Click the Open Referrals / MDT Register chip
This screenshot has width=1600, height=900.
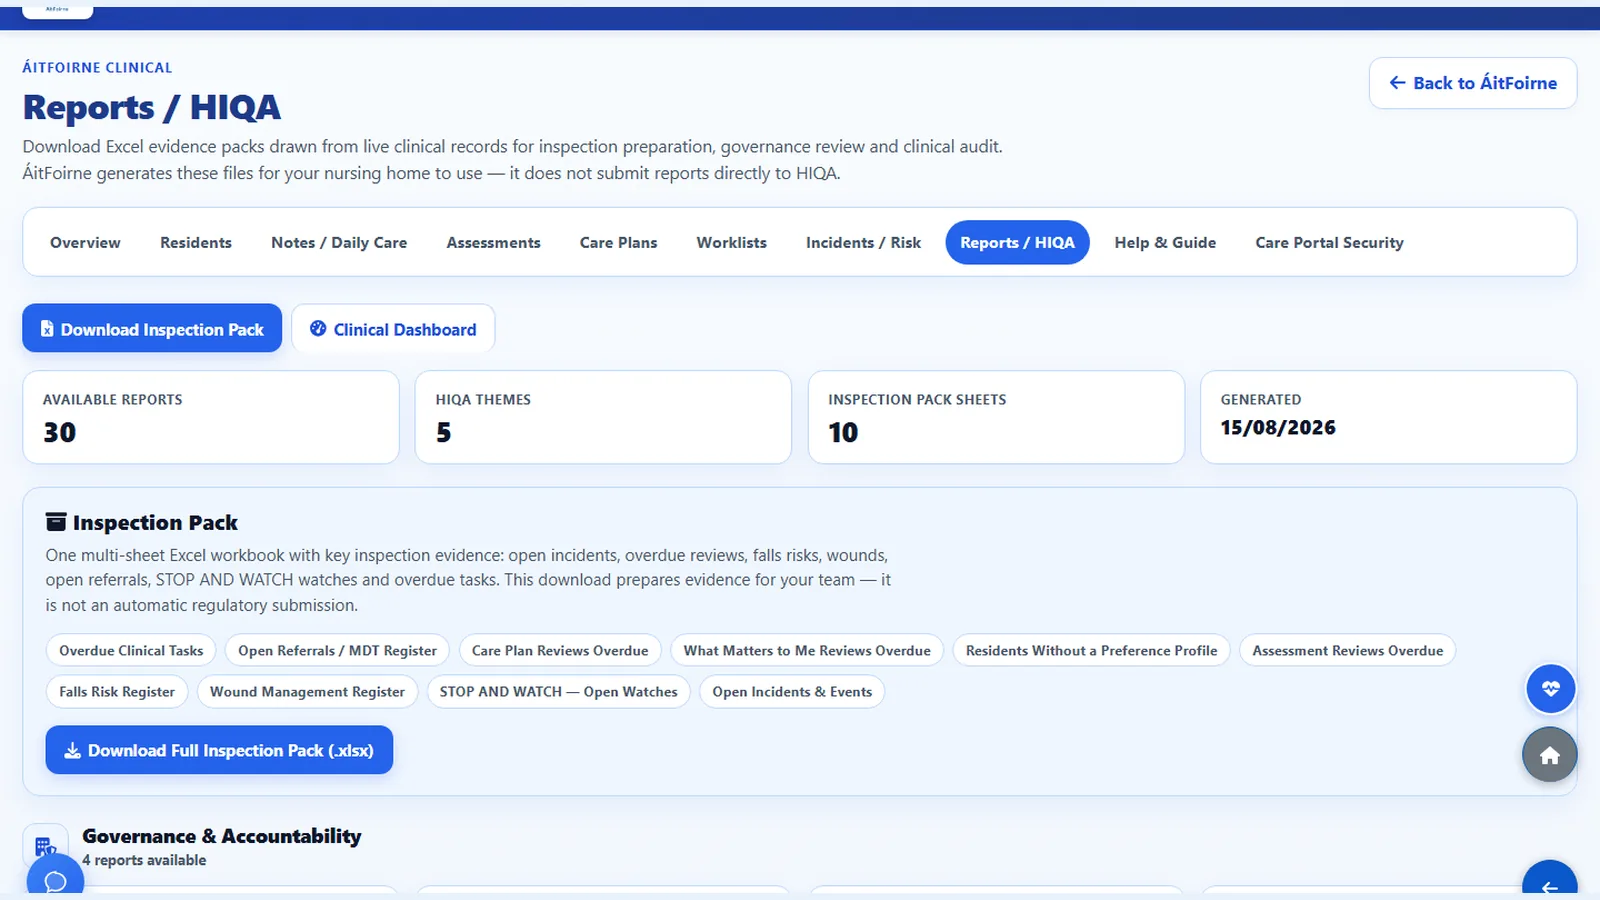point(337,651)
